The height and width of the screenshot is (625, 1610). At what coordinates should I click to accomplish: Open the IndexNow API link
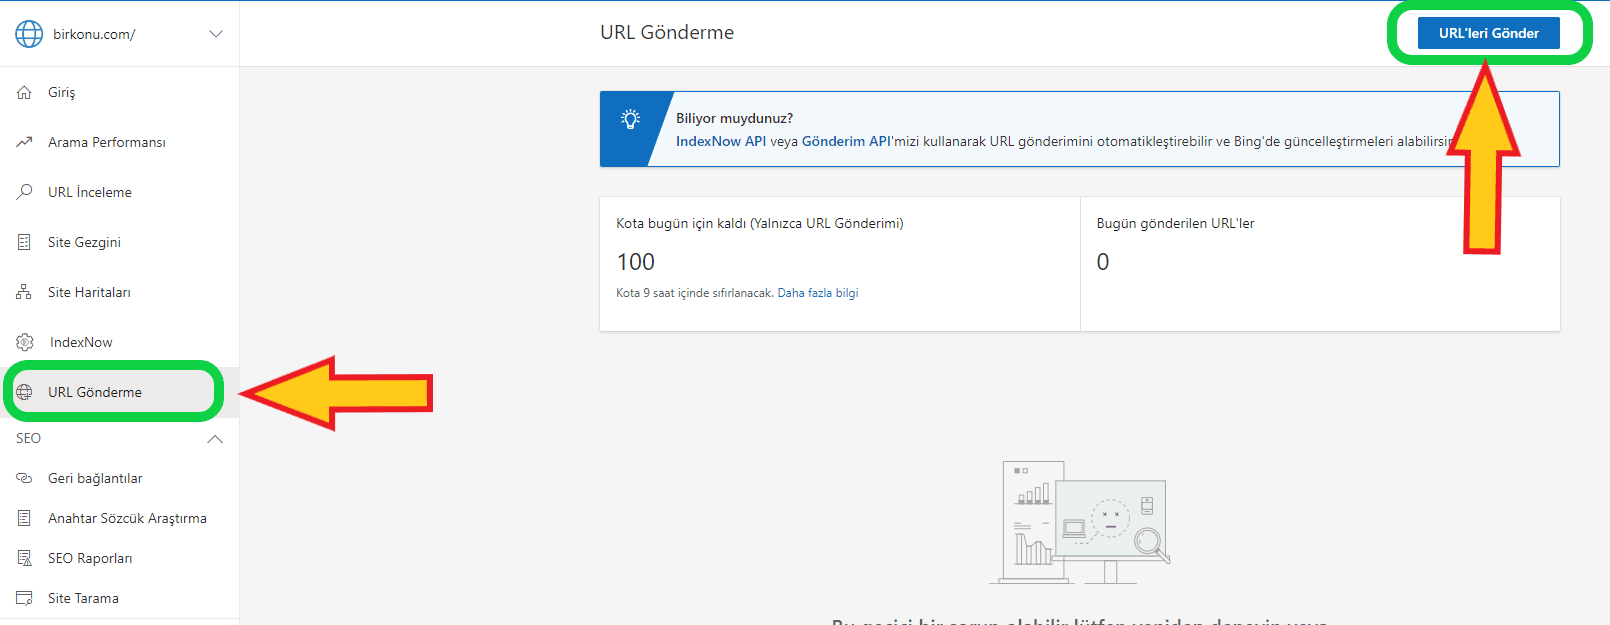720,141
